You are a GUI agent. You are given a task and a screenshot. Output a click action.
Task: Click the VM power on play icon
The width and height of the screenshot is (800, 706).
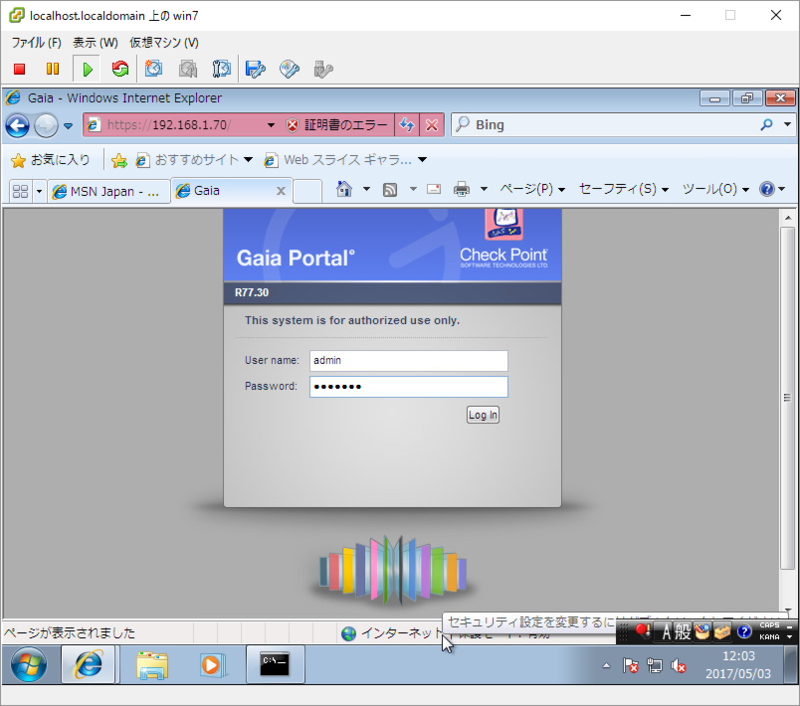87,69
